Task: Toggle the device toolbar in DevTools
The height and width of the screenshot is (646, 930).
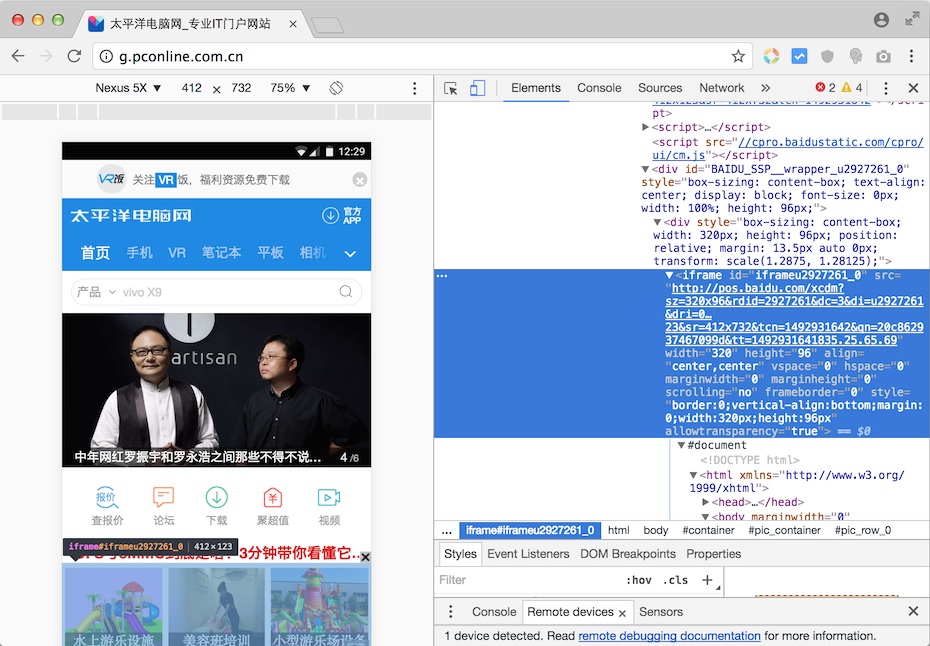Action: coord(477,88)
